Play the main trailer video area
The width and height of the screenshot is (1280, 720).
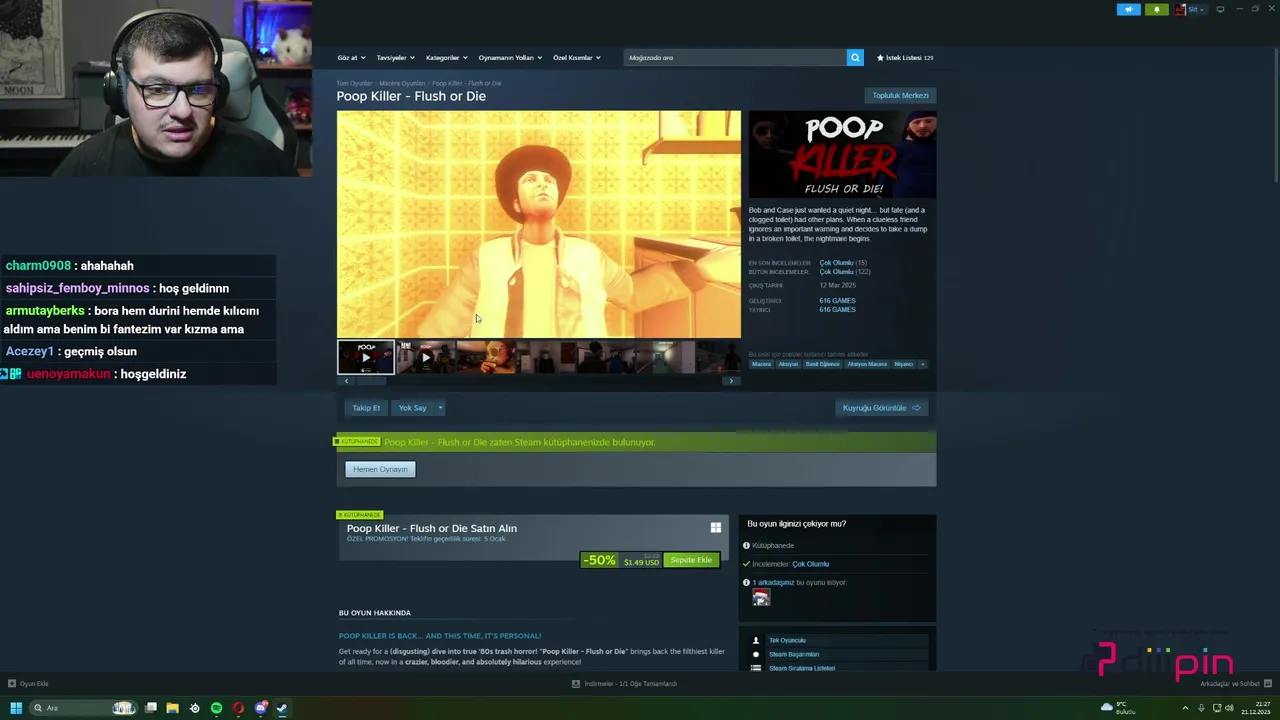coord(539,224)
